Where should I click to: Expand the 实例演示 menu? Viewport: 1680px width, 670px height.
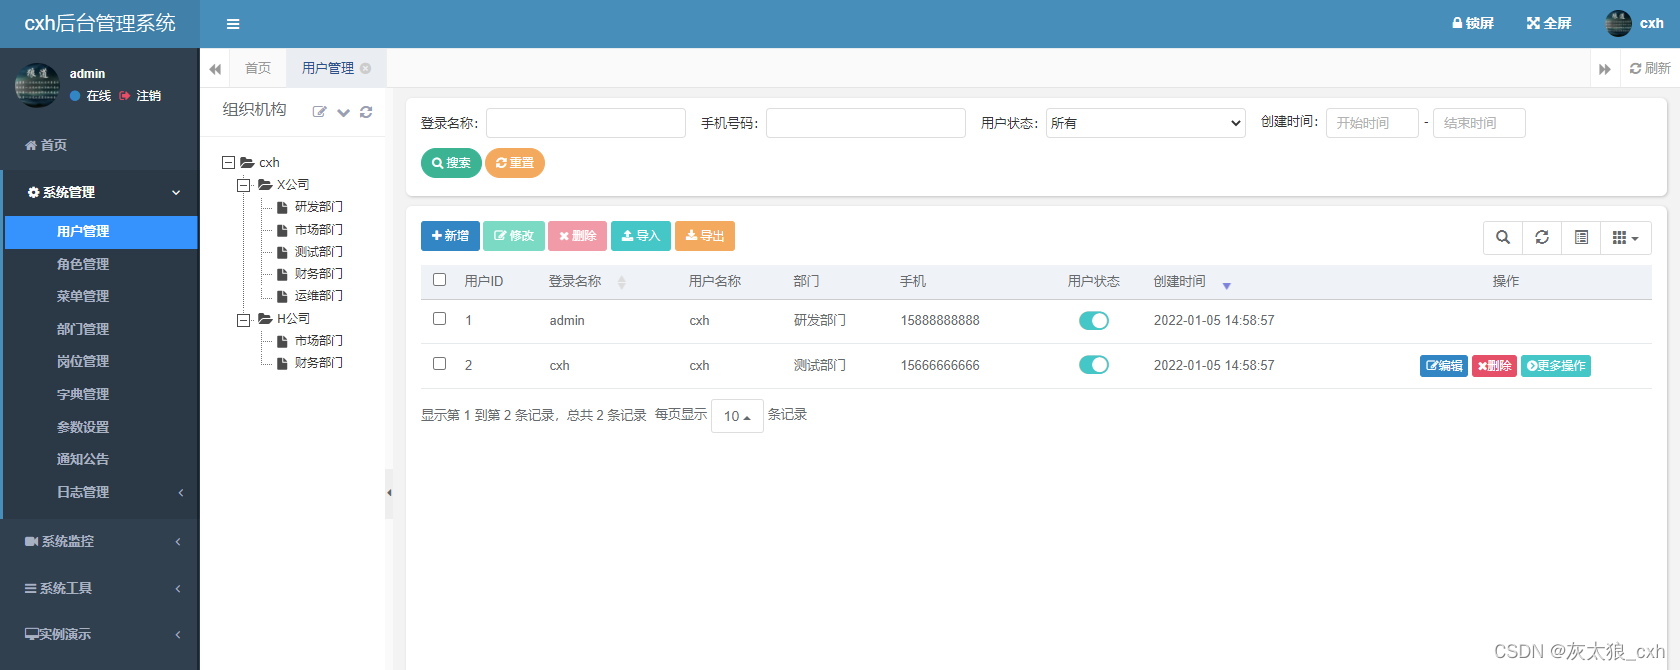pyautogui.click(x=100, y=634)
